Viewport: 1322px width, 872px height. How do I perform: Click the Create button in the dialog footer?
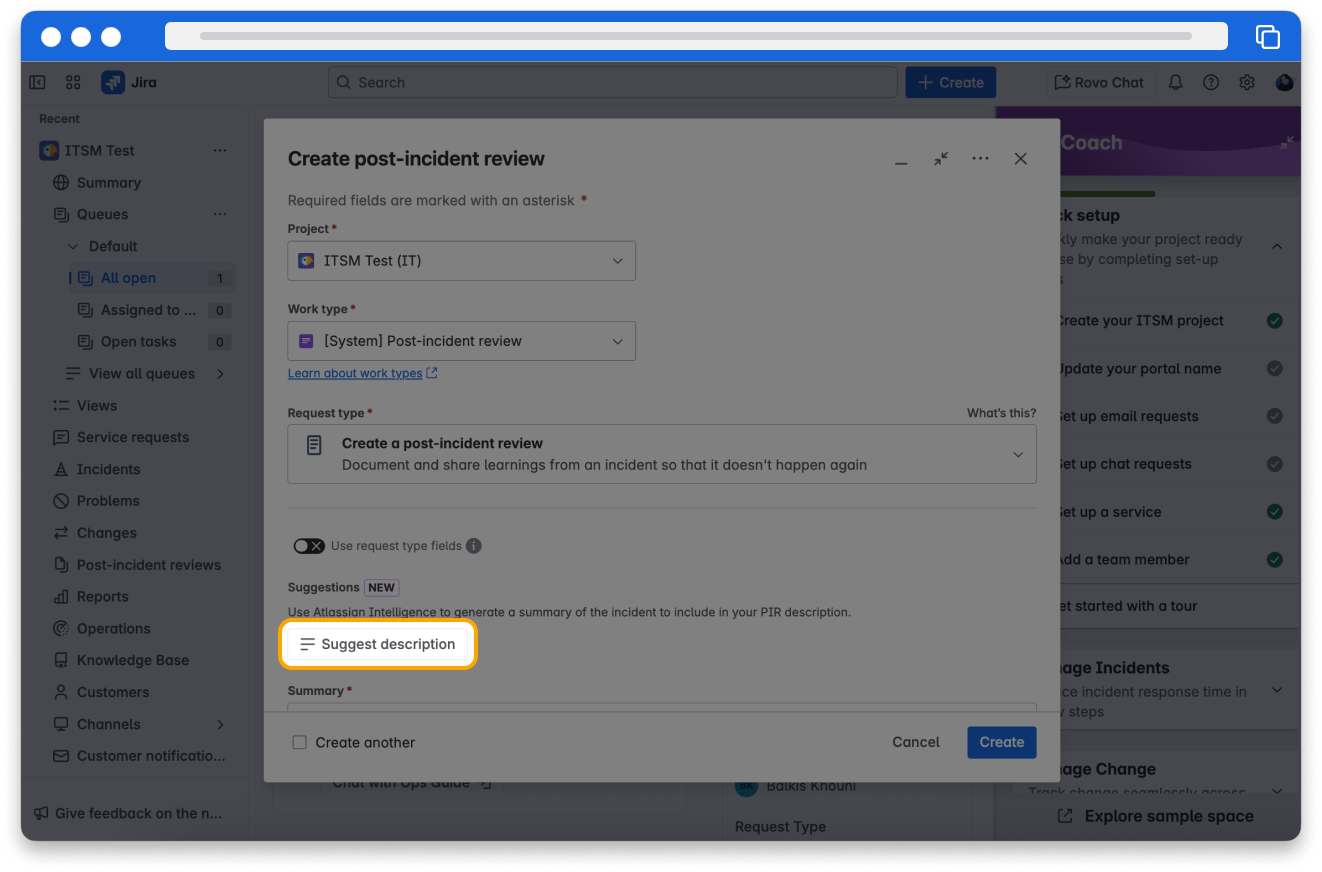tap(1002, 742)
